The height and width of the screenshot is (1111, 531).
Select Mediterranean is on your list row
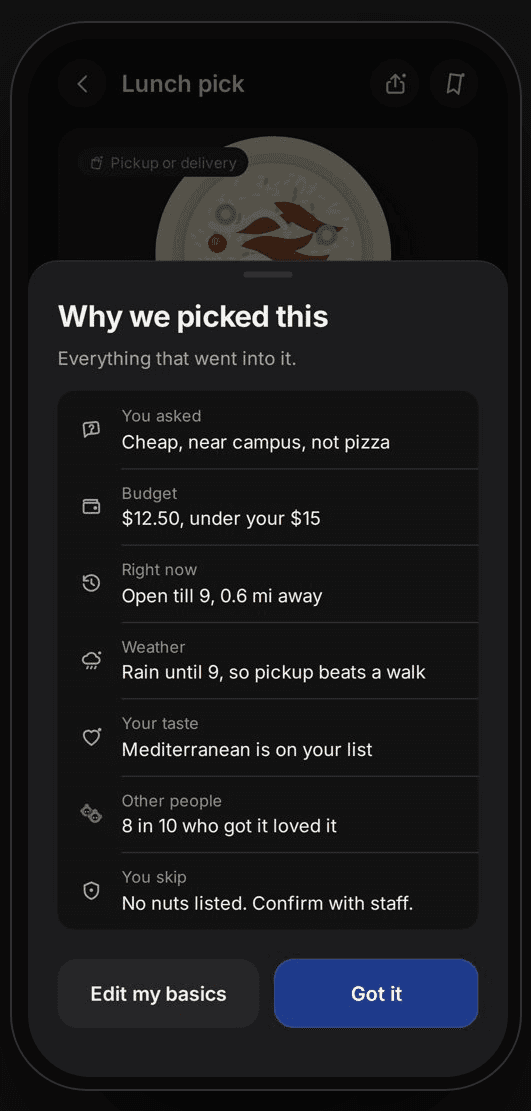tap(268, 738)
